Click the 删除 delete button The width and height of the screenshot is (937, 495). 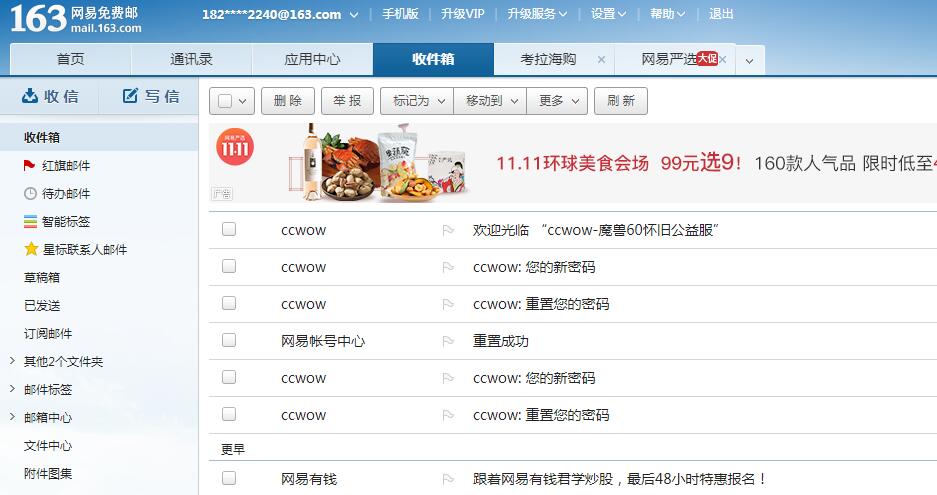[x=287, y=100]
